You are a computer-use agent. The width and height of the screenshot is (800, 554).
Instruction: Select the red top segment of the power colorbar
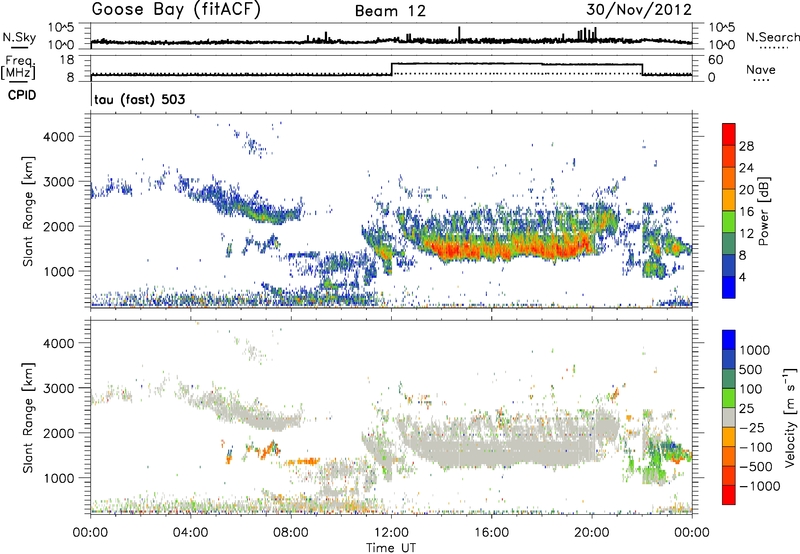[x=729, y=134]
